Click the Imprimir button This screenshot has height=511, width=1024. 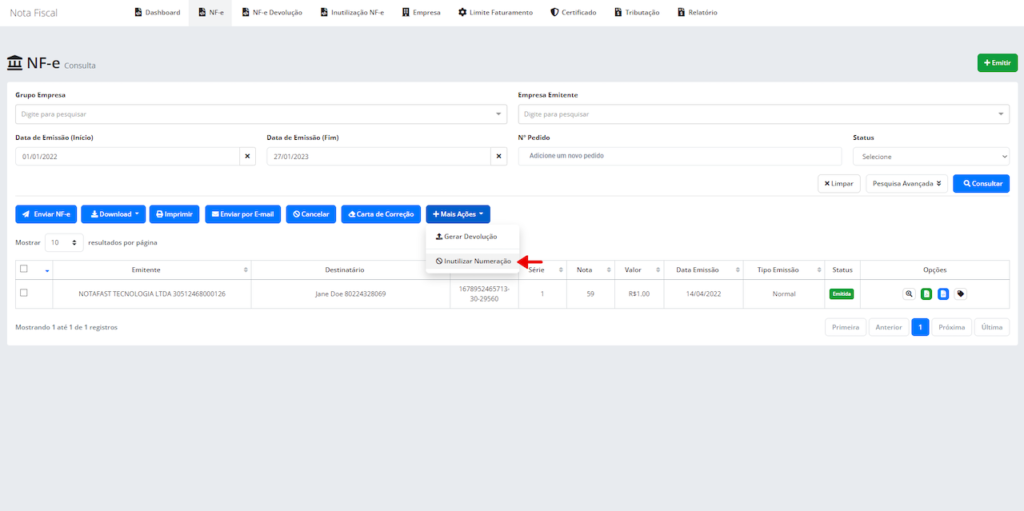(174, 214)
